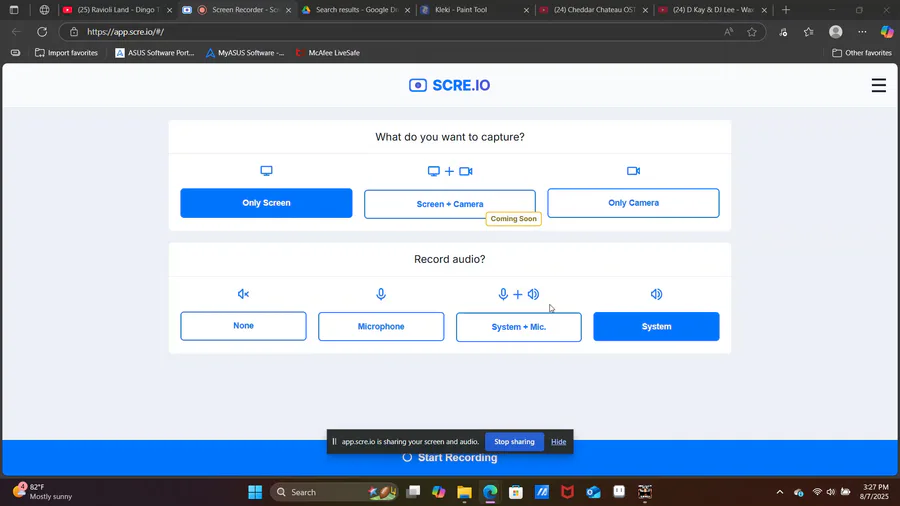The height and width of the screenshot is (506, 900).
Task: Open the ASUS Software Portal bookmark
Action: (x=154, y=53)
